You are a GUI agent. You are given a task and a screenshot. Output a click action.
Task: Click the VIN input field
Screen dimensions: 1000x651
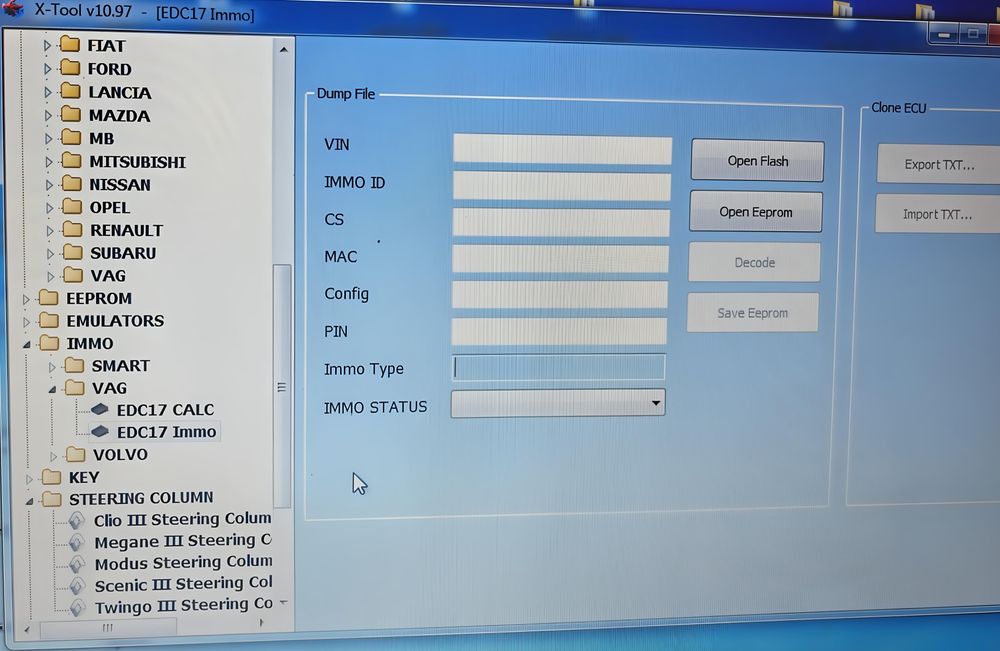562,149
